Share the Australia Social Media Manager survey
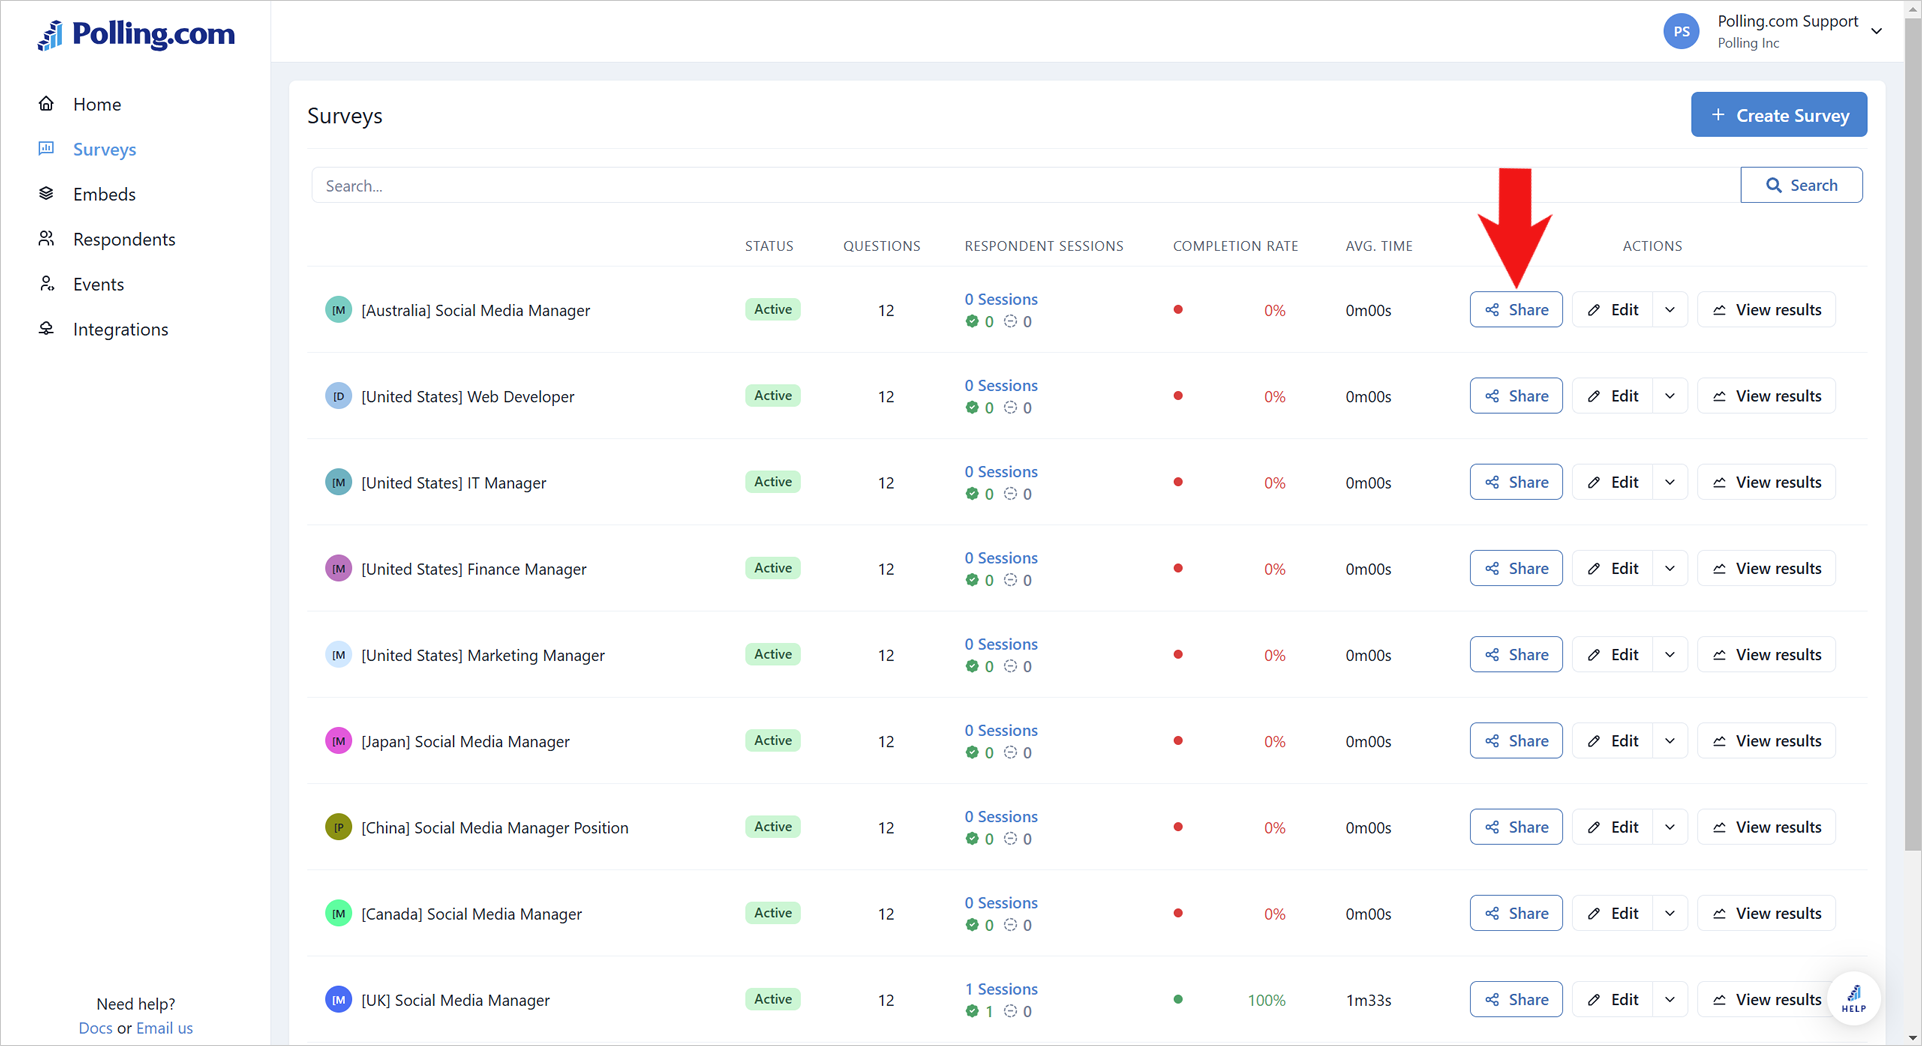1922x1046 pixels. (x=1516, y=310)
